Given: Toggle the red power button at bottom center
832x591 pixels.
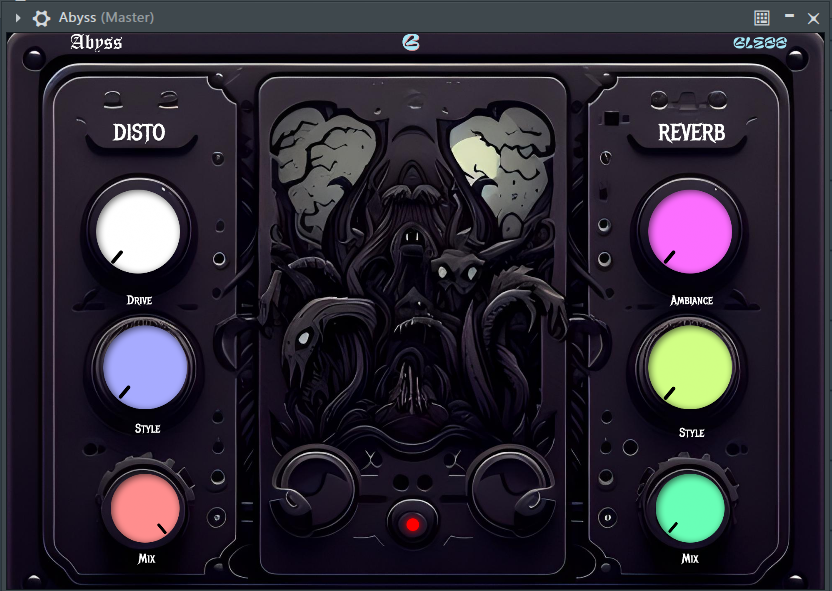Looking at the screenshot, I should point(412,525).
